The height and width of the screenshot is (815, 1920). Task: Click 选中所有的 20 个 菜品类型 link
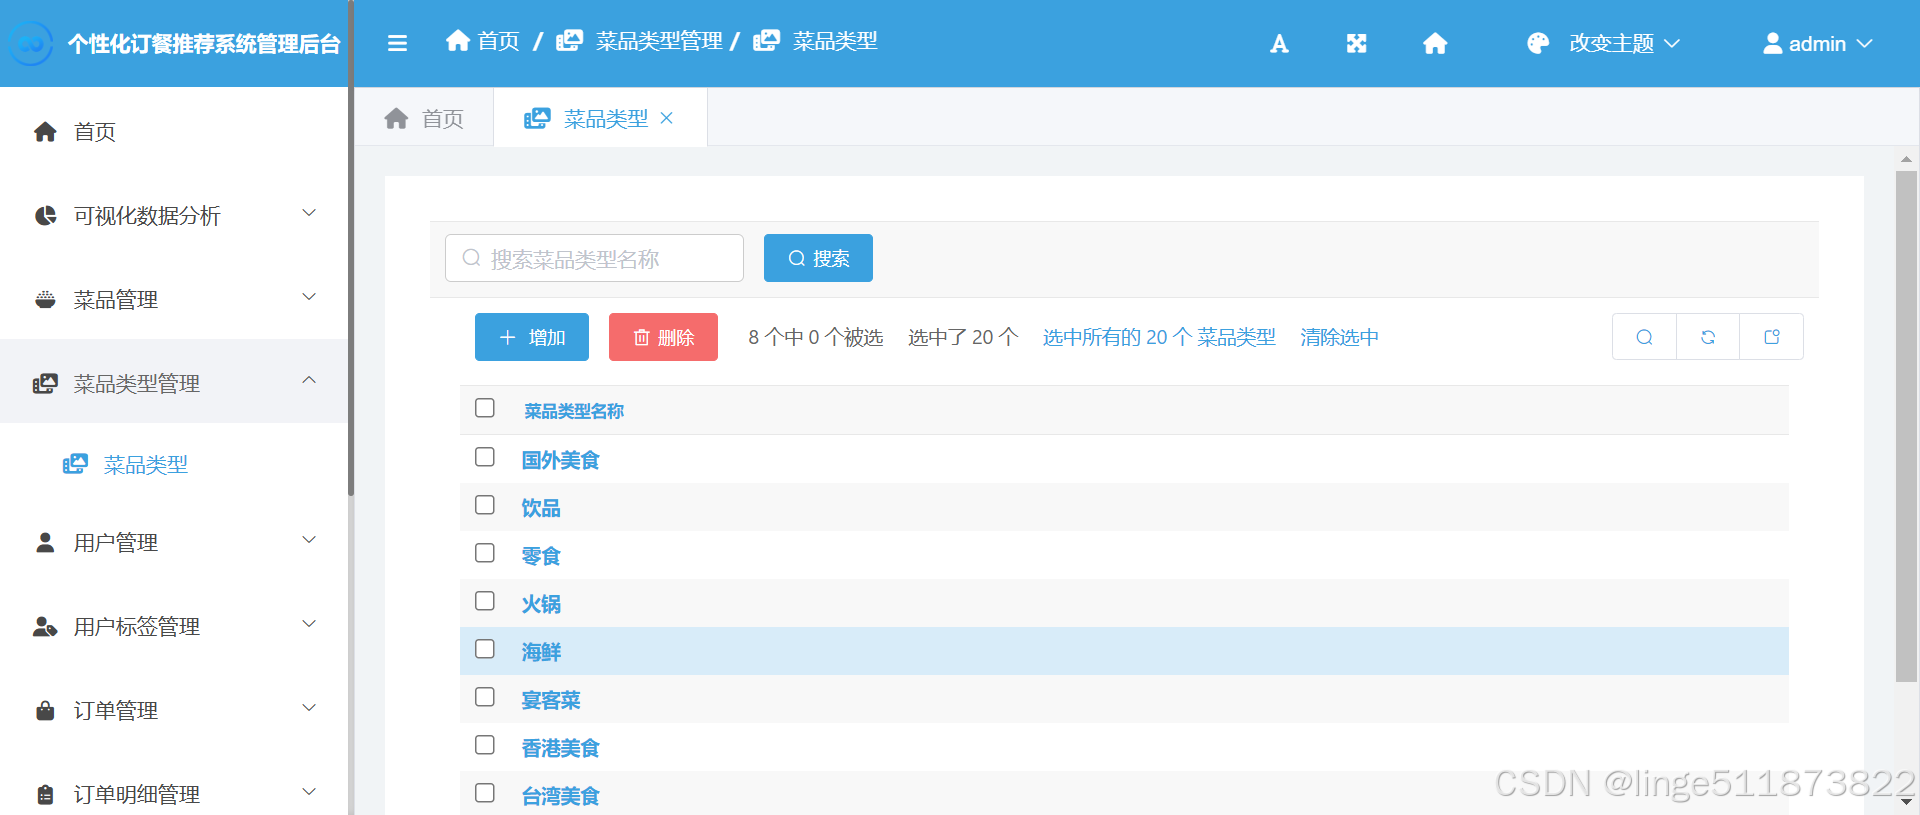click(1159, 337)
